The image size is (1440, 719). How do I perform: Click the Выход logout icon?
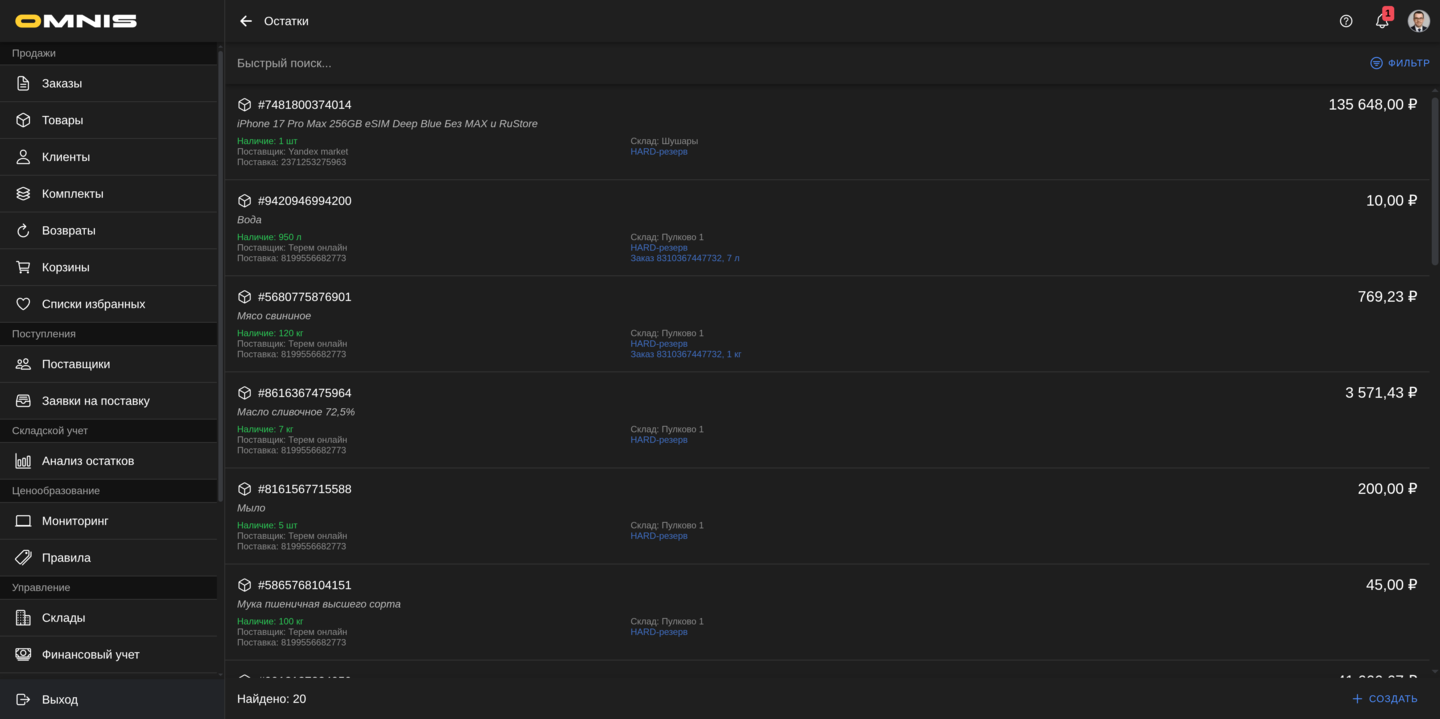coord(23,700)
